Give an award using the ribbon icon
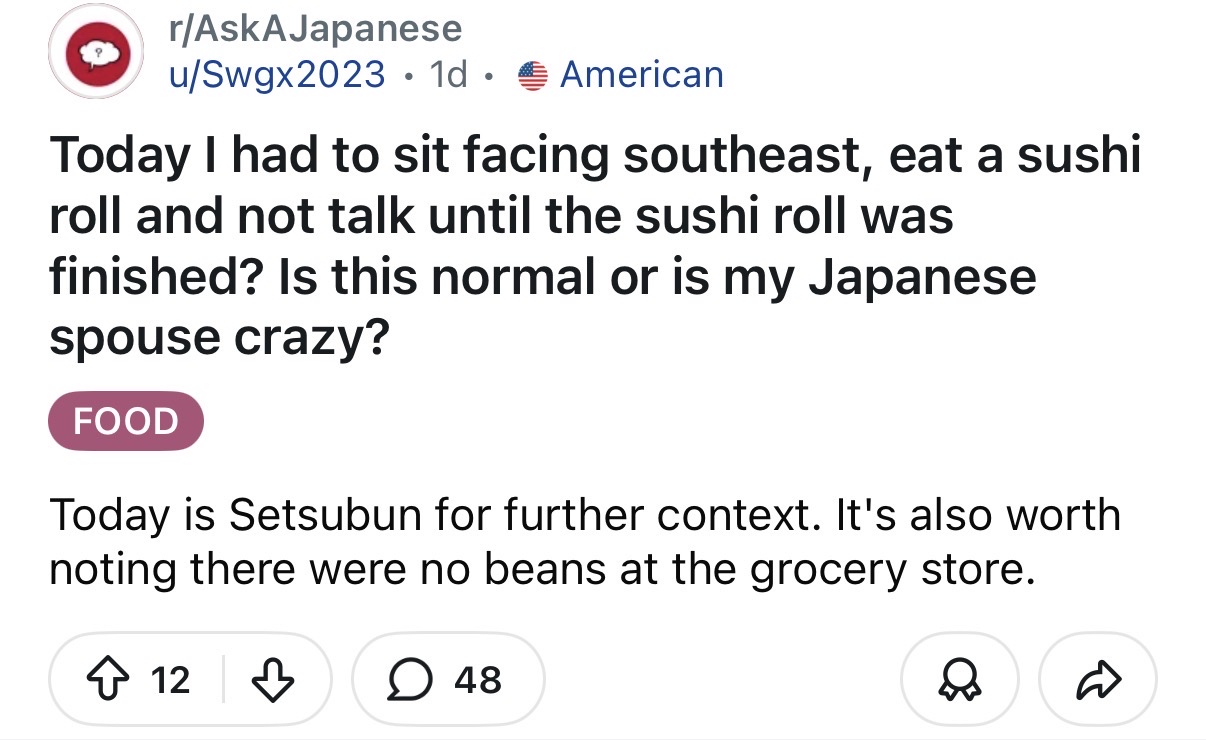This screenshot has width=1206, height=740. pos(960,680)
